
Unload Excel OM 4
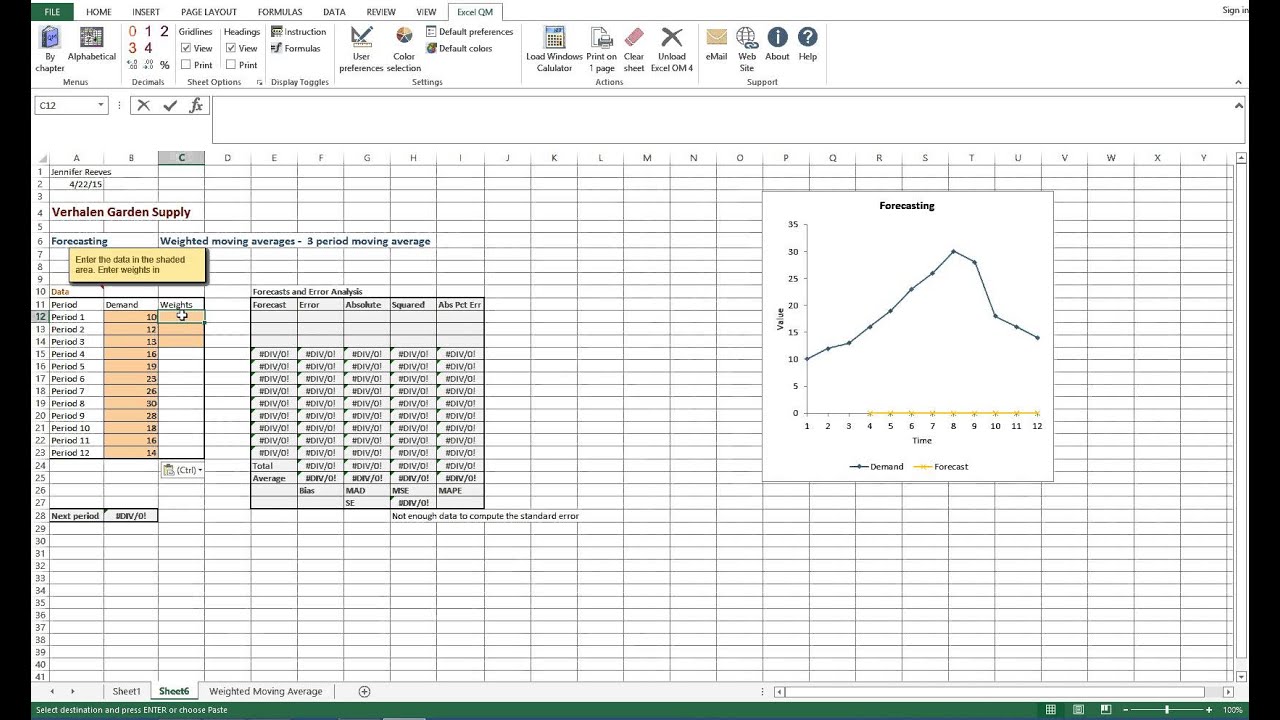coord(672,49)
